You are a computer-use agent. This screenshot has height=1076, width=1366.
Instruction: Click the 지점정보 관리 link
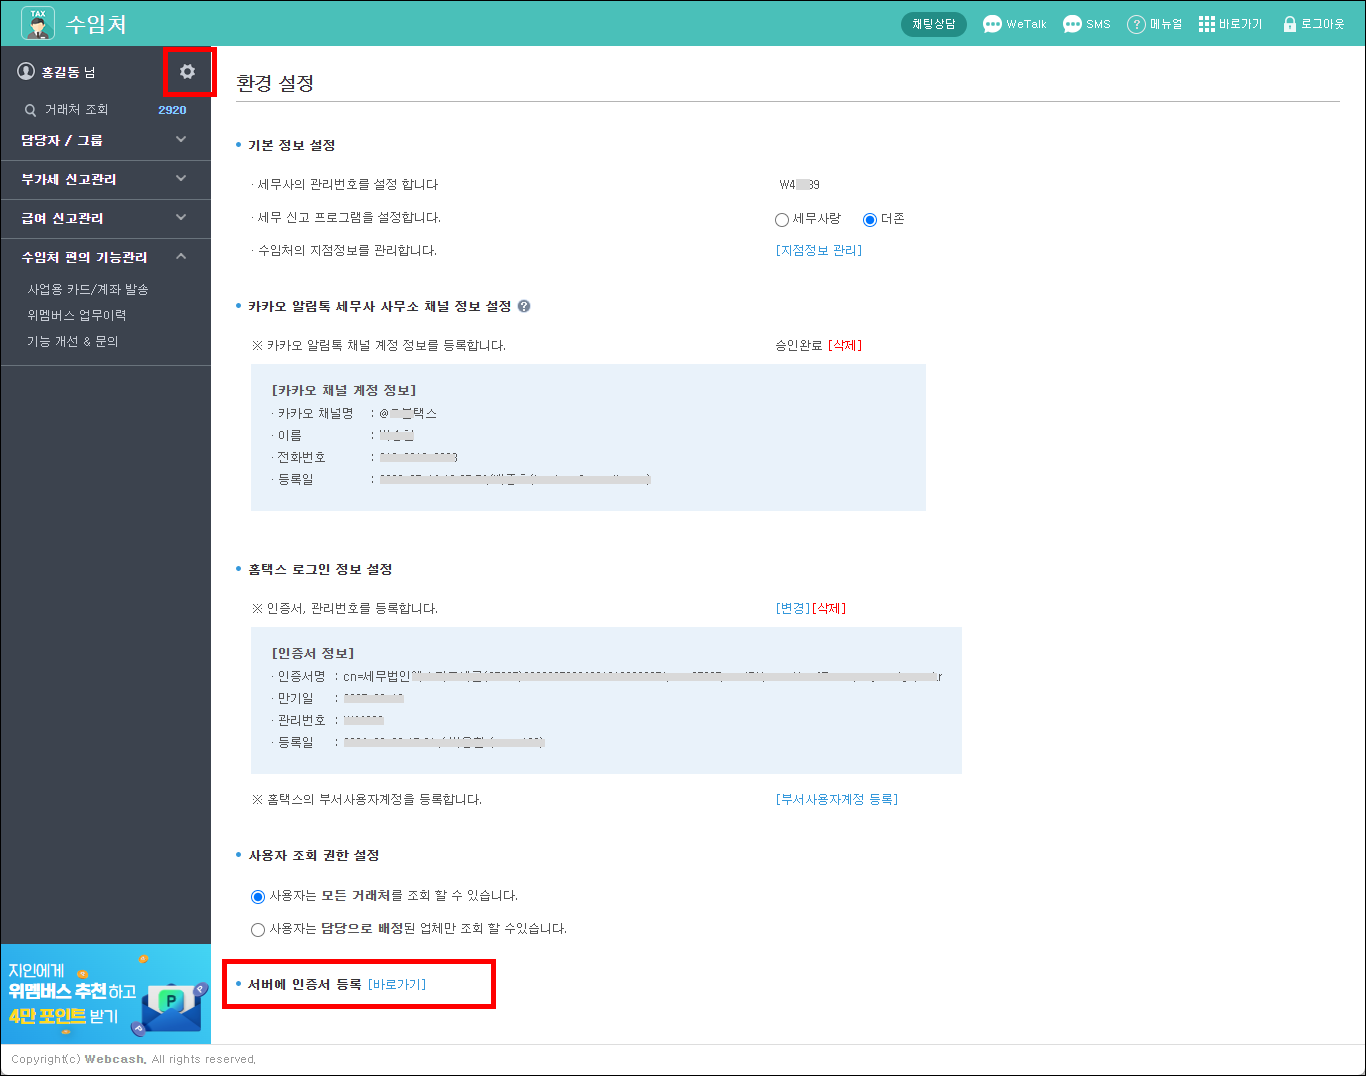click(818, 251)
